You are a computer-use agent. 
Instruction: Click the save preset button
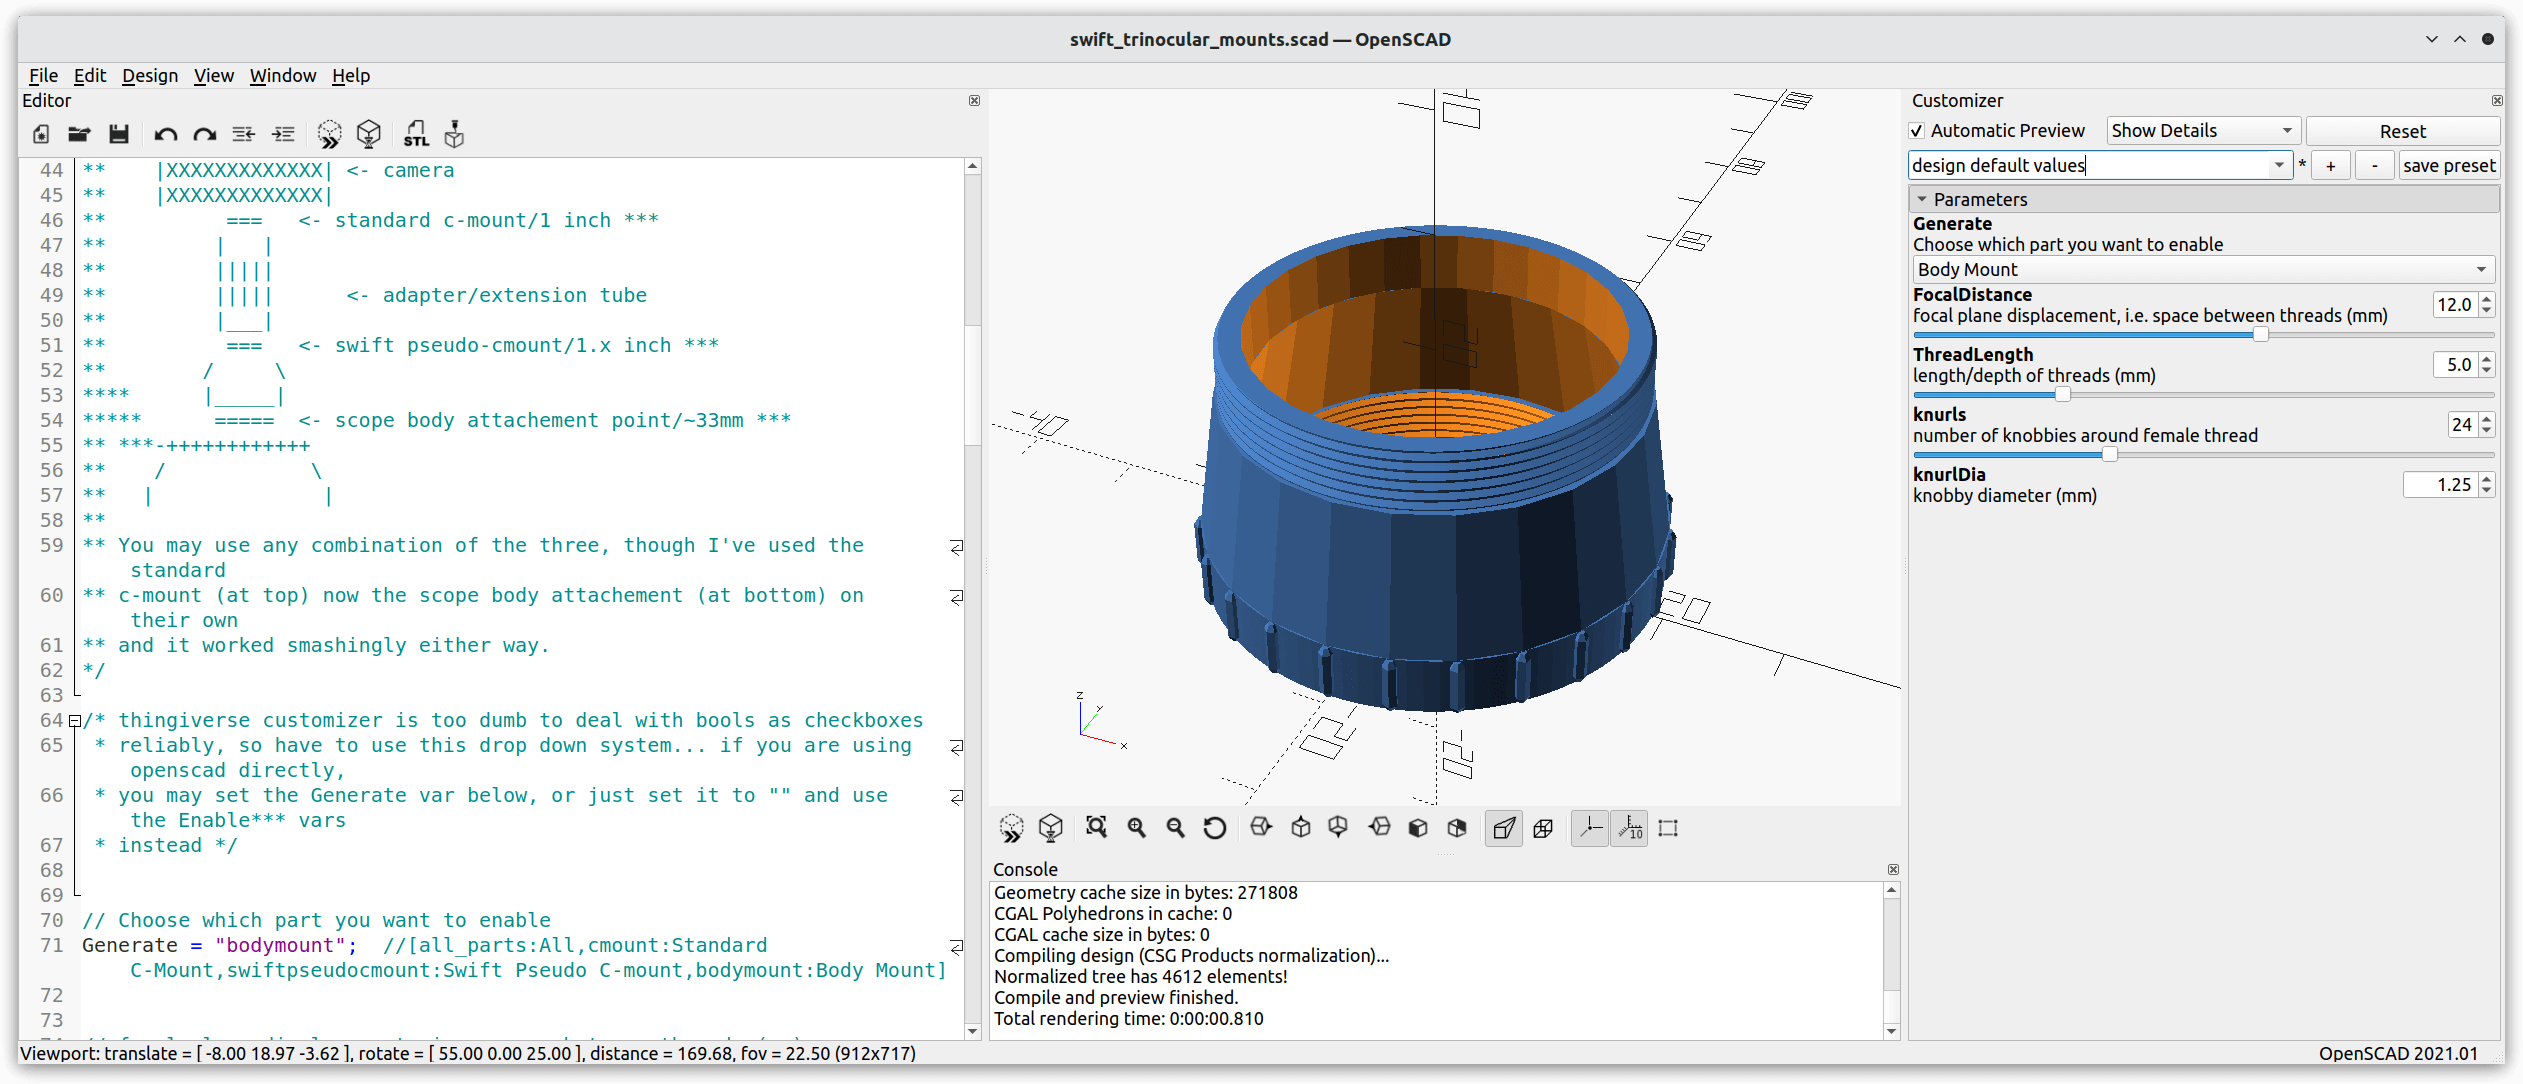2448,166
